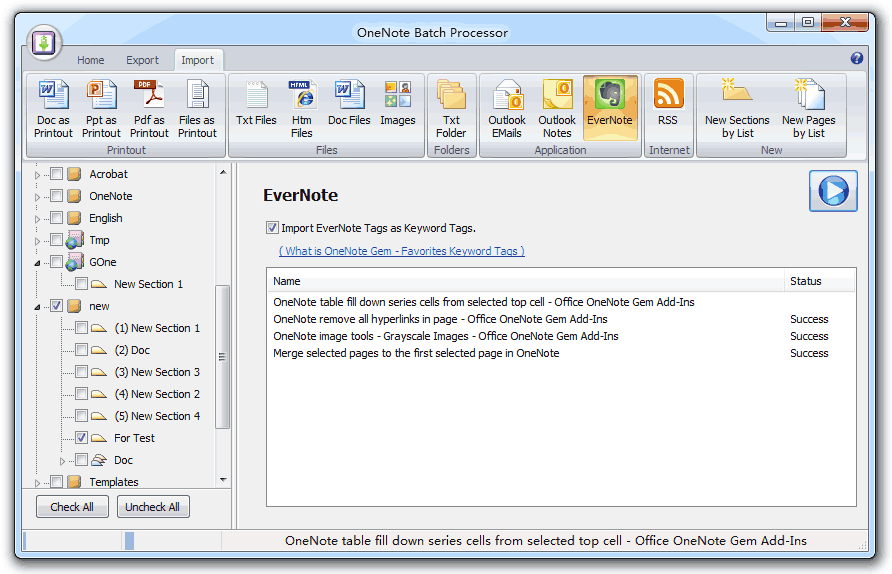Select 'Merge selected pages' list row
The height and width of the screenshot is (574, 892).
click(560, 353)
